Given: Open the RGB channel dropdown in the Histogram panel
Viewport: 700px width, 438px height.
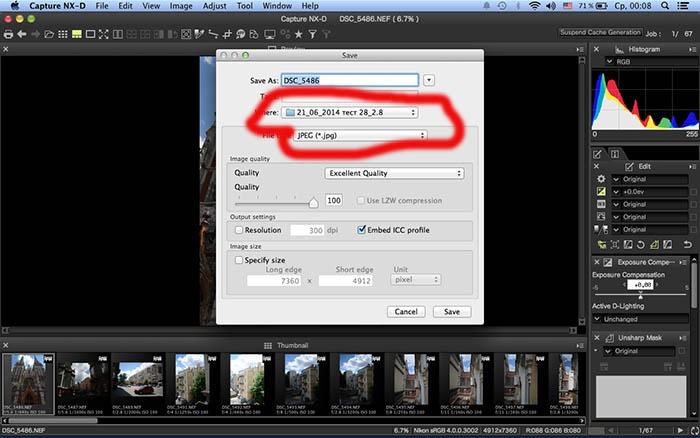Looking at the screenshot, I should point(650,62).
